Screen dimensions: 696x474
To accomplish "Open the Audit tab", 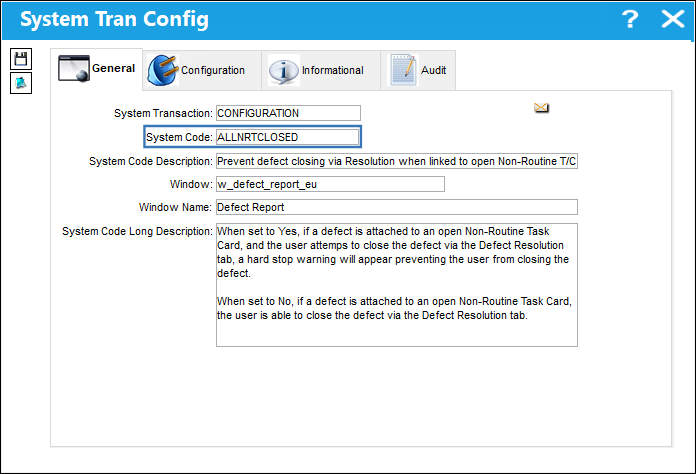I will [x=418, y=70].
